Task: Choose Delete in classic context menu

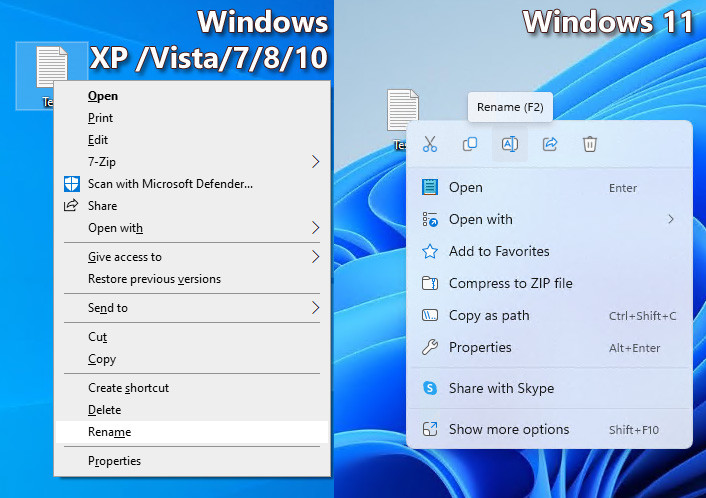Action: [x=192, y=410]
